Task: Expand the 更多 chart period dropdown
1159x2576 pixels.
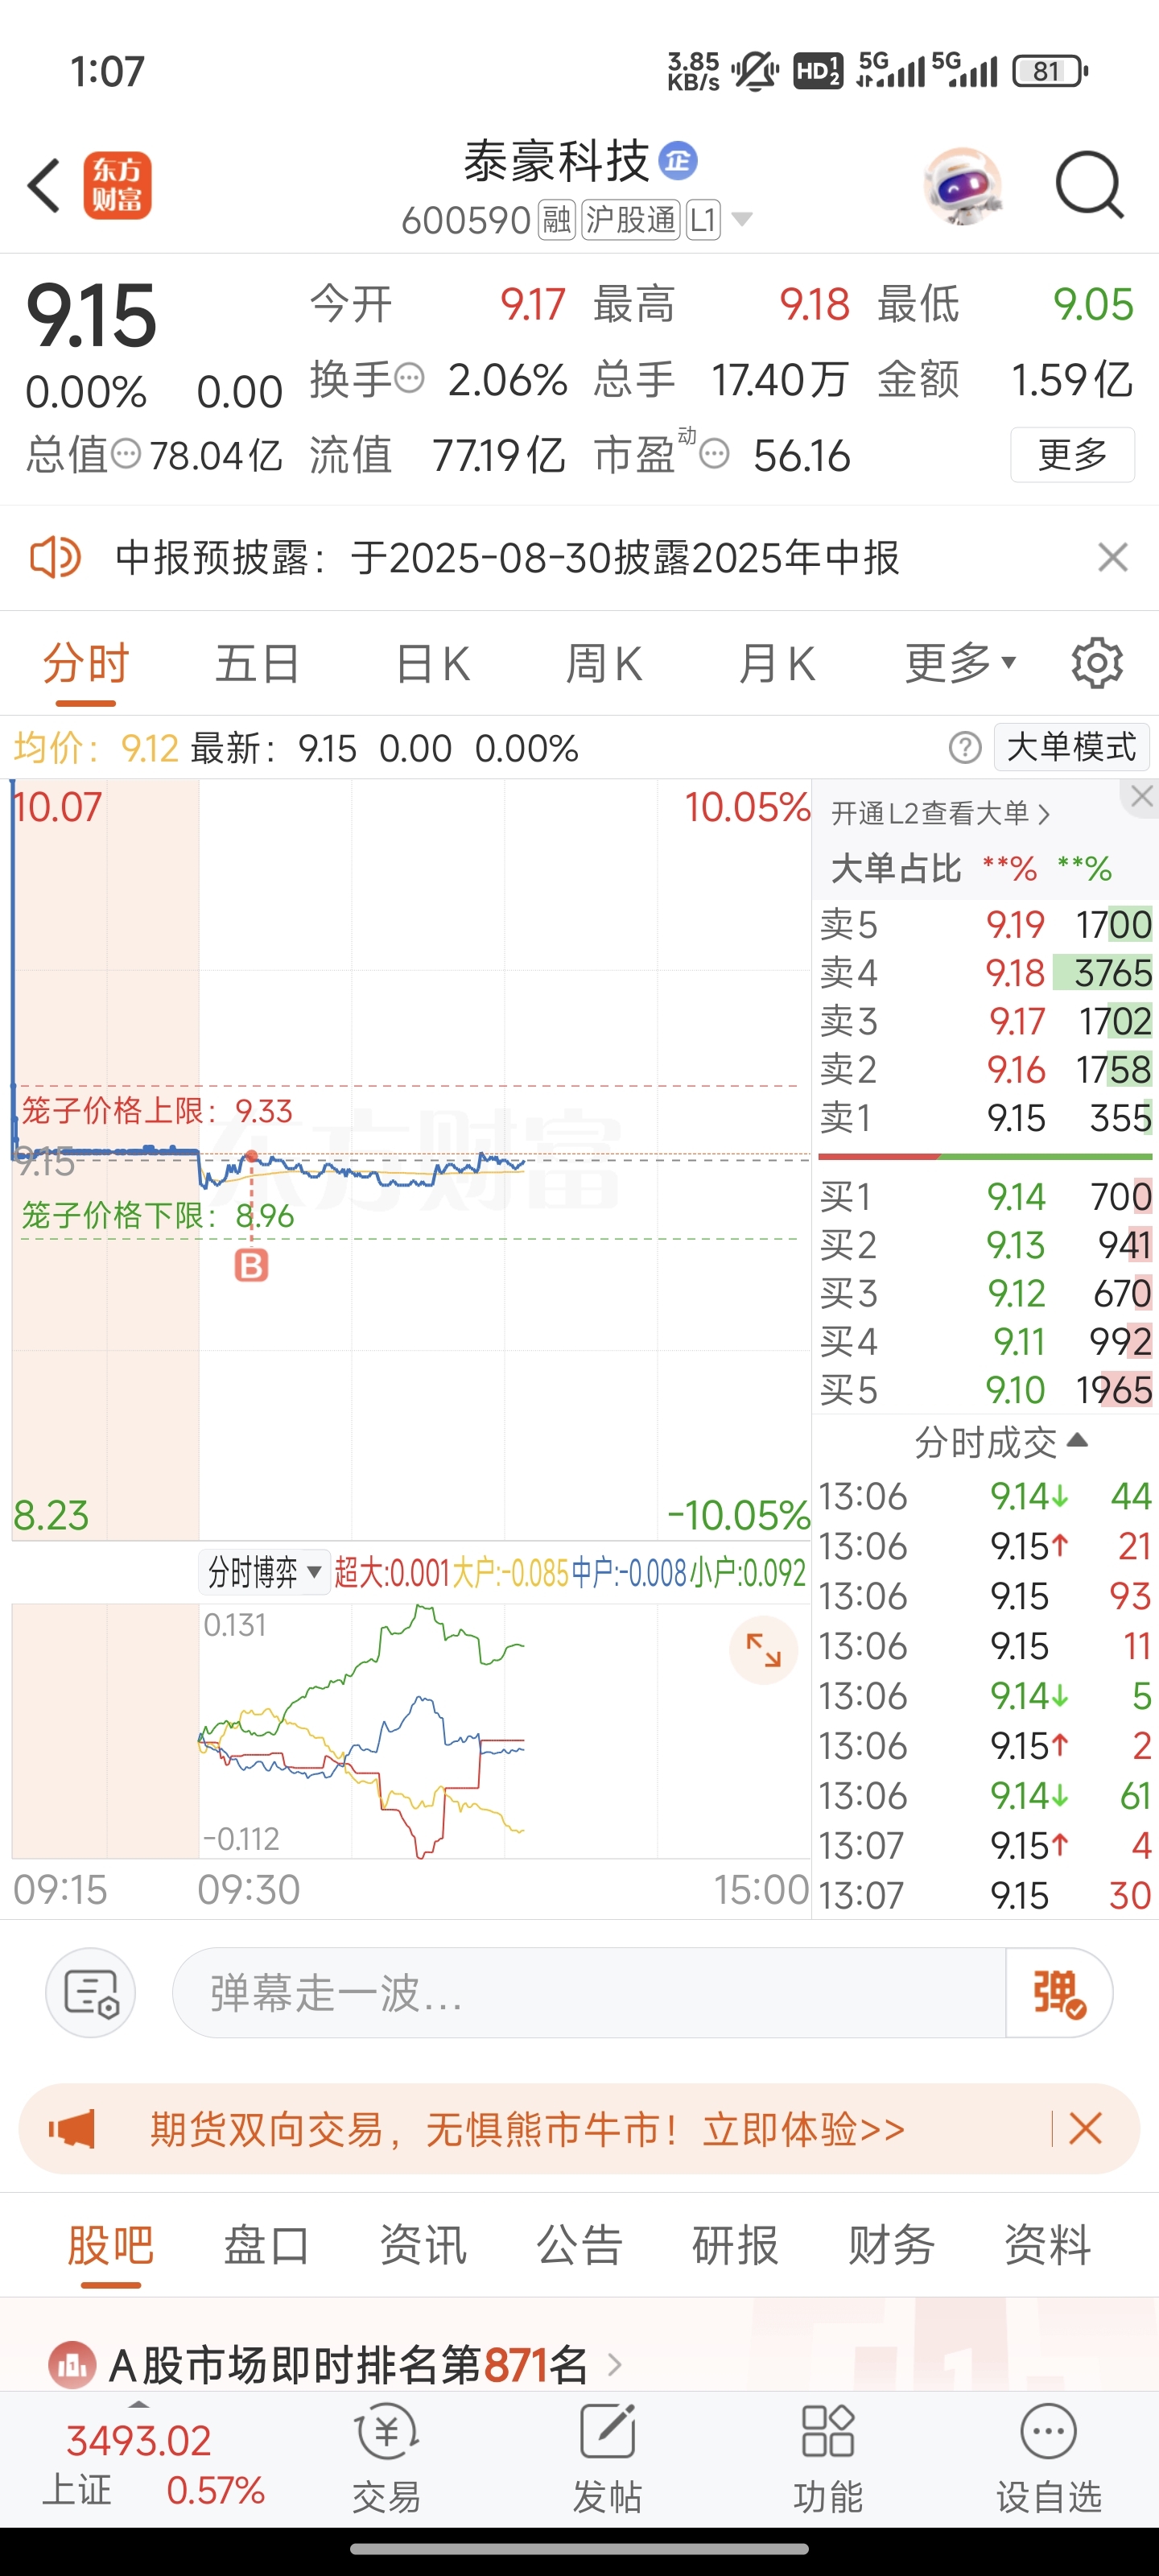Action: (x=961, y=663)
